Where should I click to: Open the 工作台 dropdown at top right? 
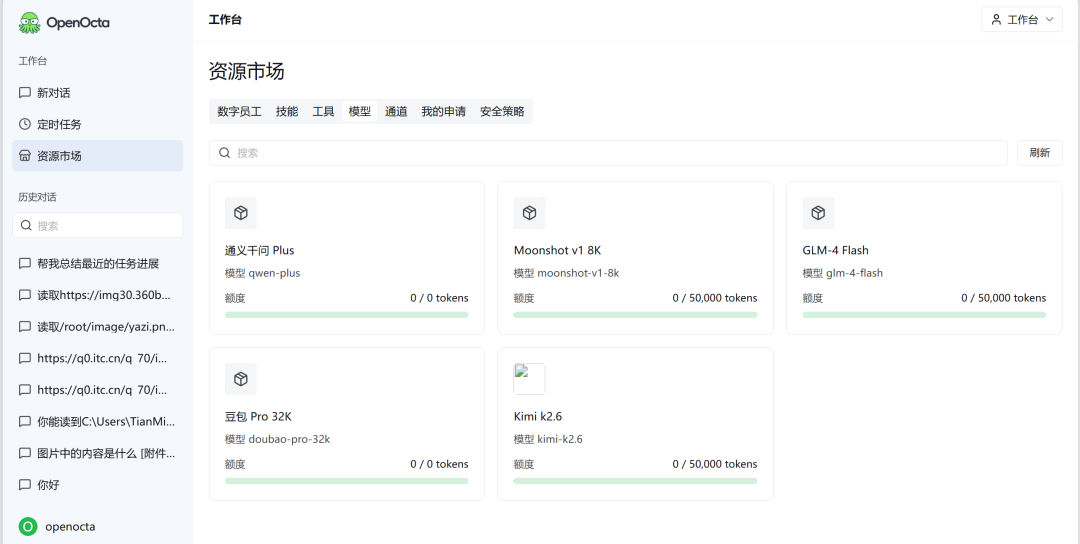coord(1021,19)
